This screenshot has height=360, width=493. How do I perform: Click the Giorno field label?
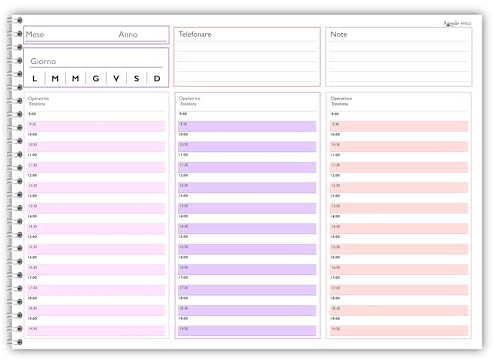point(43,61)
